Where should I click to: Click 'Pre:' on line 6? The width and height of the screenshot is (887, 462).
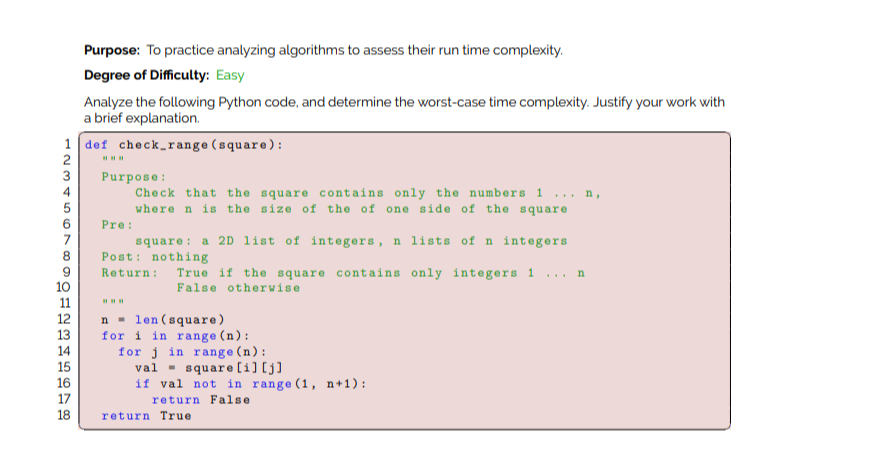[x=117, y=225]
